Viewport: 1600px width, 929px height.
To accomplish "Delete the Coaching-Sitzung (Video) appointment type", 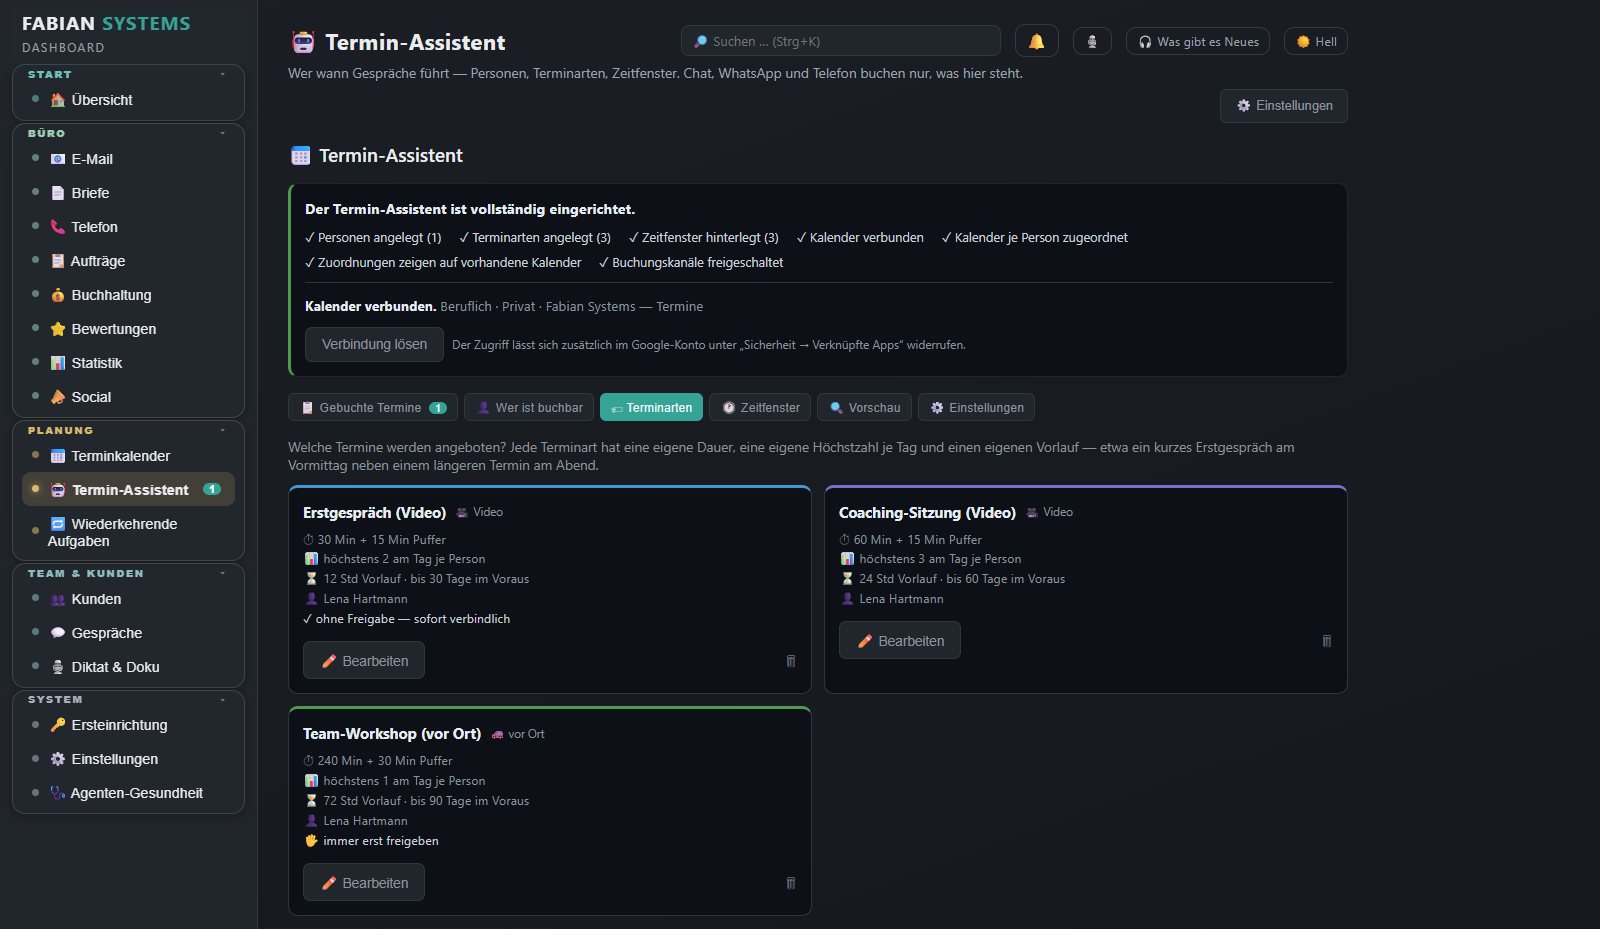I will pos(1327,641).
